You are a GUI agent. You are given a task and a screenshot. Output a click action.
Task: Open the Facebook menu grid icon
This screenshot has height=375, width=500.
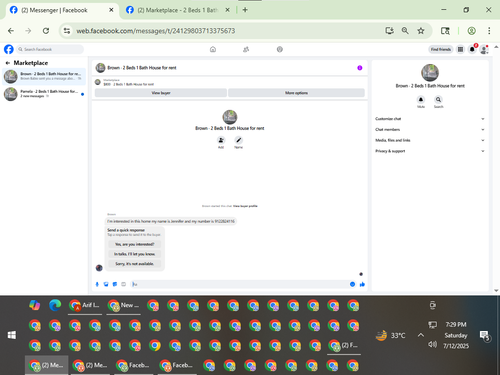coord(460,49)
